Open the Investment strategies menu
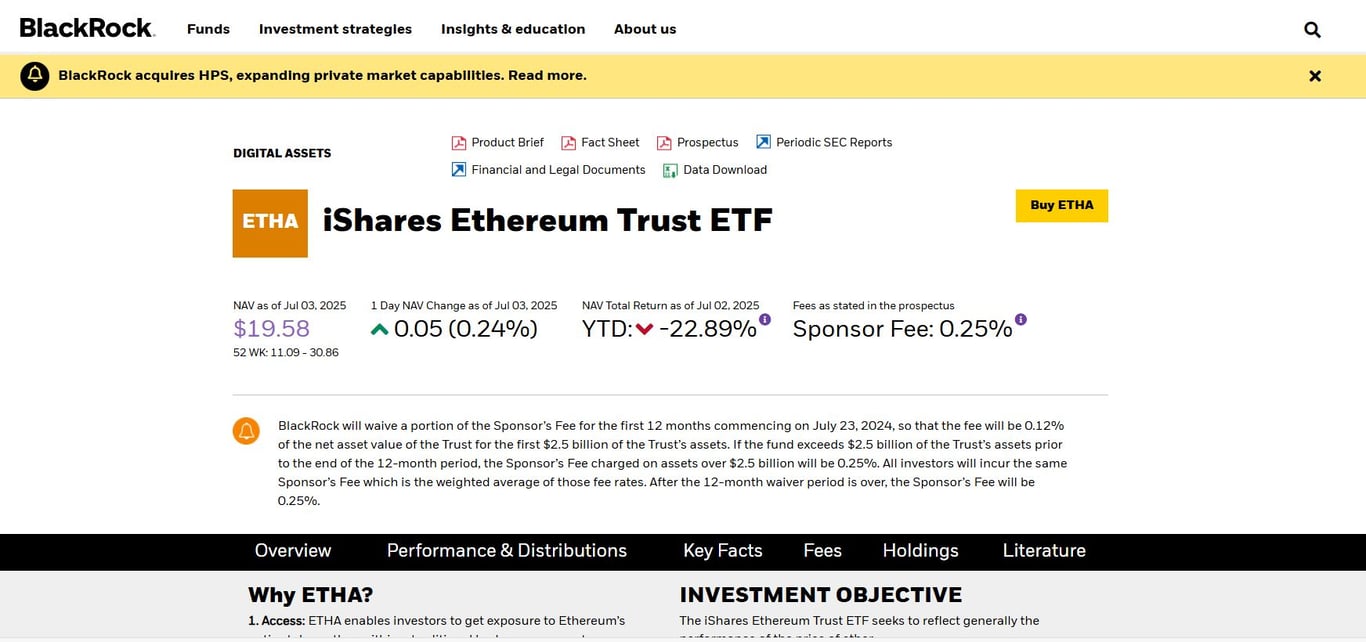The height and width of the screenshot is (642, 1366). [x=335, y=29]
